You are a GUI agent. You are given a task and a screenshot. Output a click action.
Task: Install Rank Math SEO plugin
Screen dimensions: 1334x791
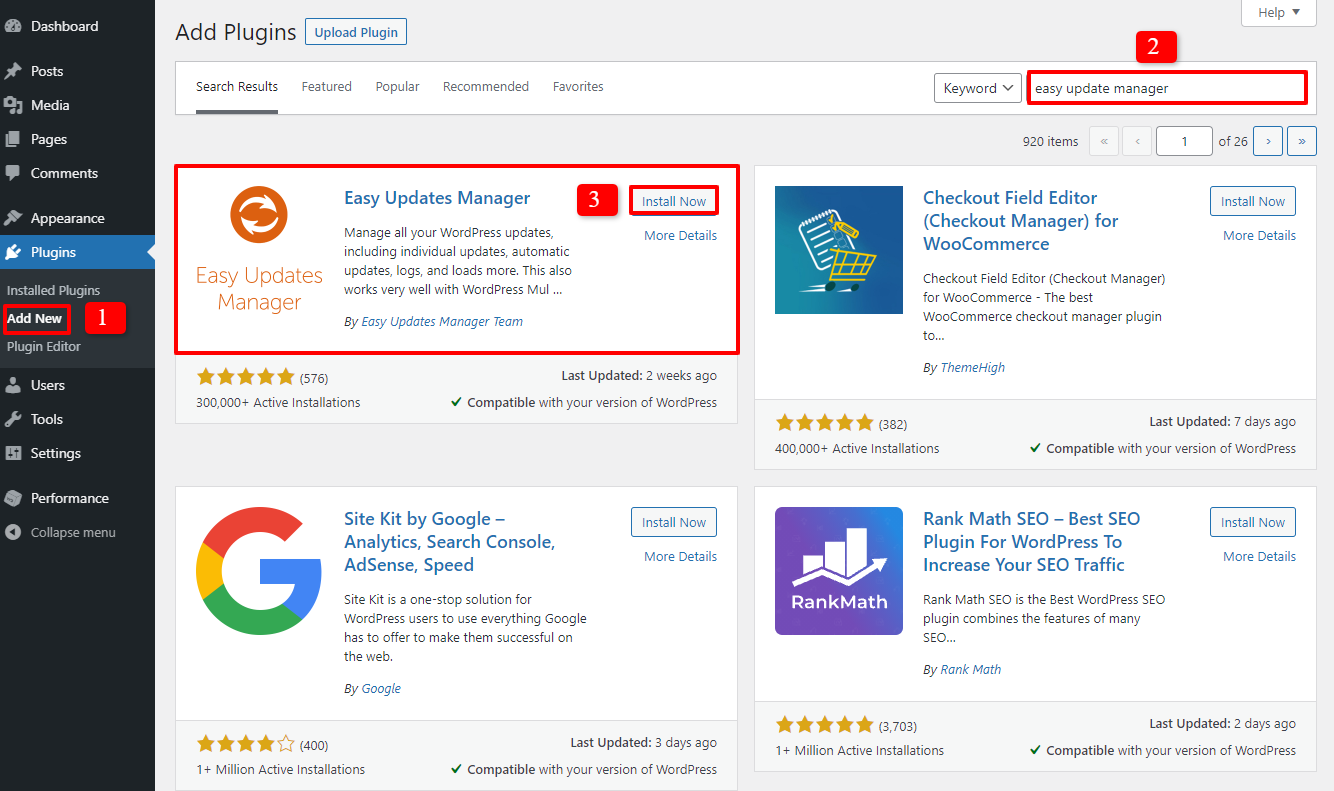tap(1253, 522)
